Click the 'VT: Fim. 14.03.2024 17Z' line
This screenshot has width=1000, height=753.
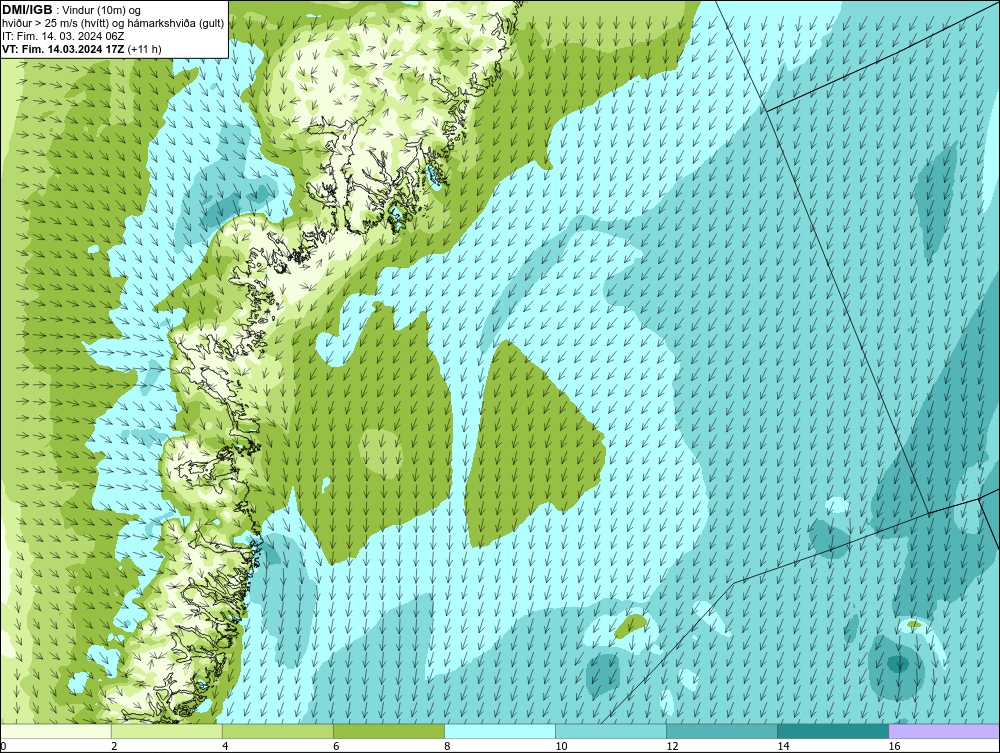82,49
